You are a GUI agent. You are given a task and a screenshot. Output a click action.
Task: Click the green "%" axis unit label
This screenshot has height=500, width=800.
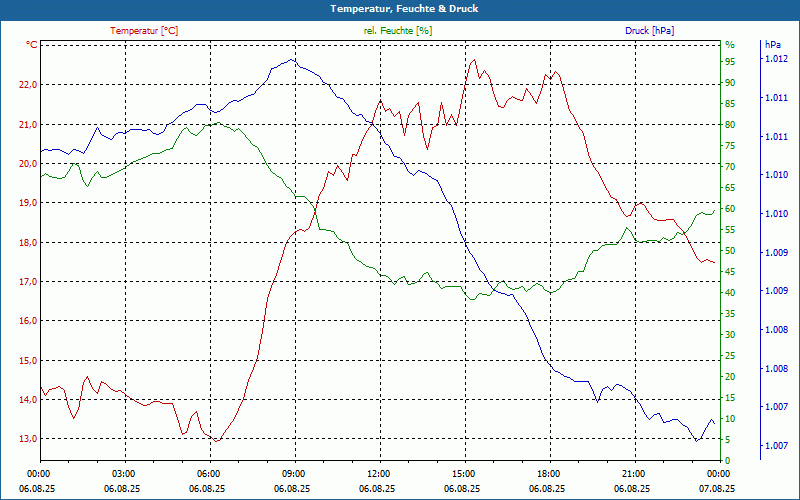click(x=730, y=45)
